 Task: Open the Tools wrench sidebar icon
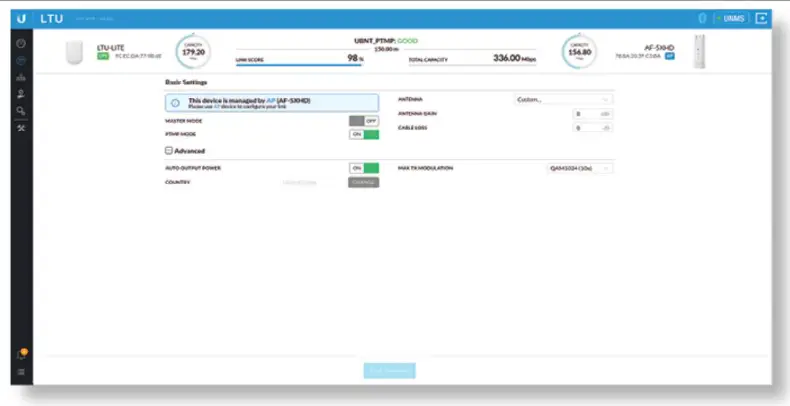pos(21,128)
